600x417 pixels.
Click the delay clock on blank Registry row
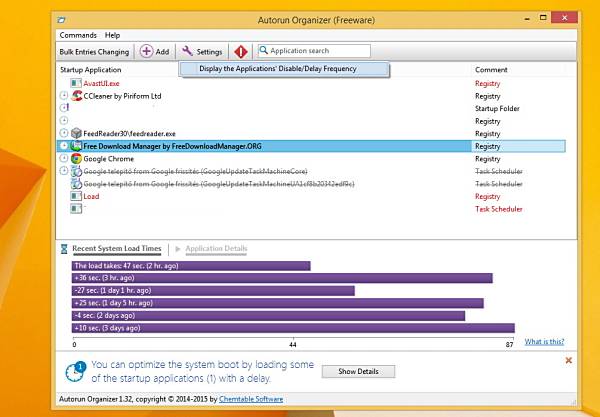[x=64, y=120]
